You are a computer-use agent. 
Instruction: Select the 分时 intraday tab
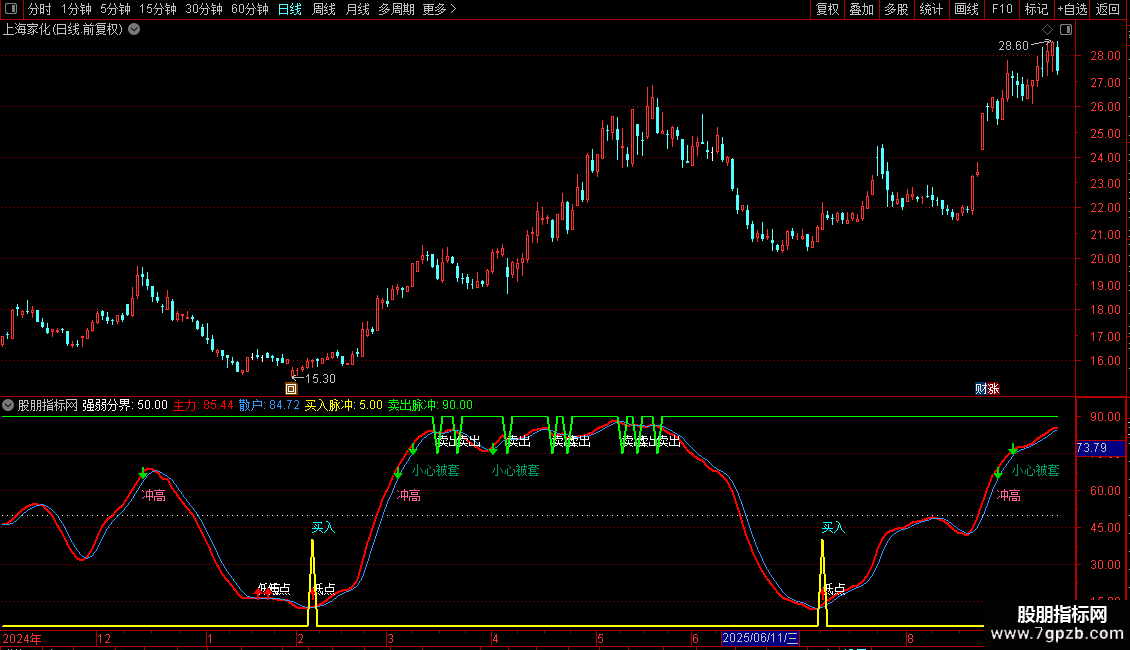(x=40, y=9)
